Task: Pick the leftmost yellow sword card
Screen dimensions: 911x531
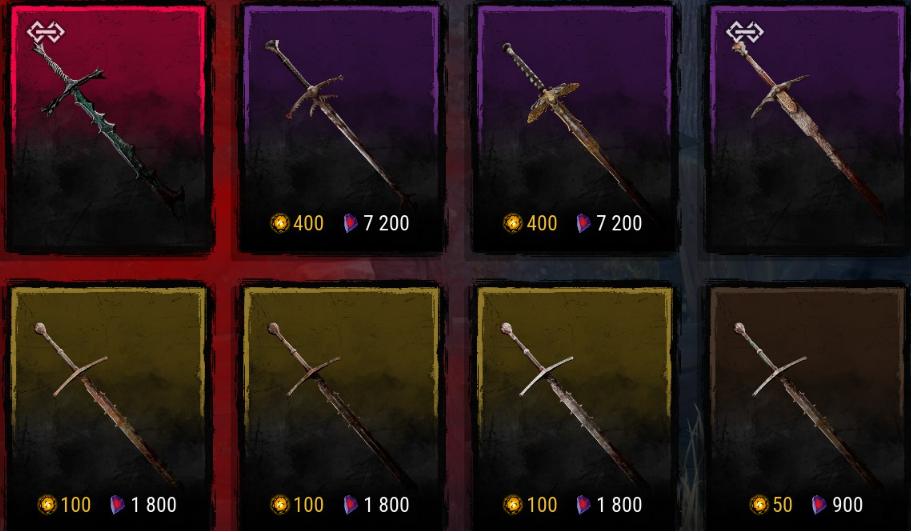Action: click(108, 407)
